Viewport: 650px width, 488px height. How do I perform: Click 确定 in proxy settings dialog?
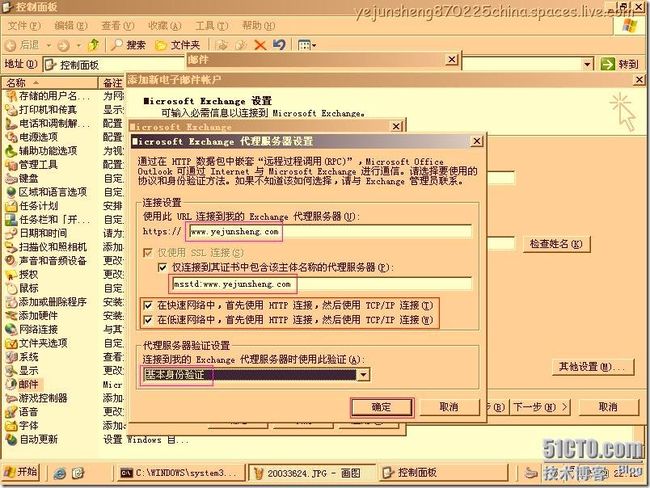(x=382, y=407)
